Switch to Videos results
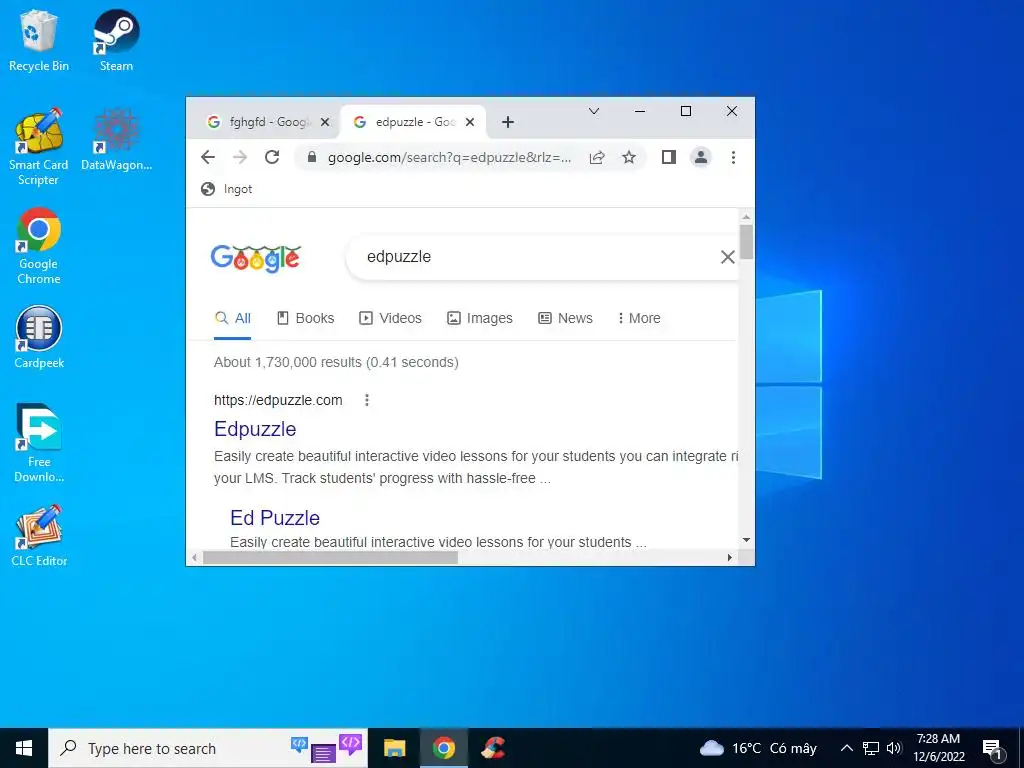Image resolution: width=1024 pixels, height=768 pixels. [390, 318]
